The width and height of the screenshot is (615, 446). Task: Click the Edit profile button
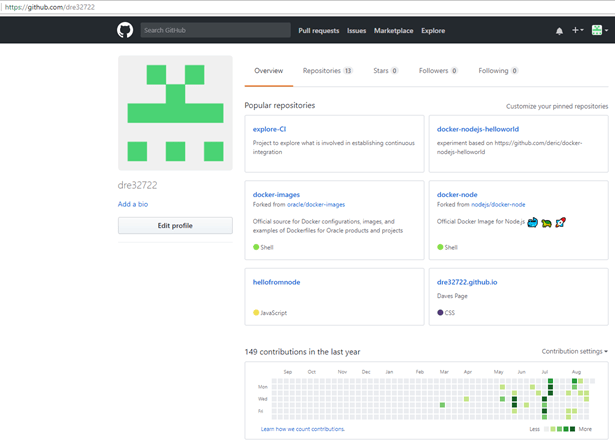pyautogui.click(x=175, y=226)
